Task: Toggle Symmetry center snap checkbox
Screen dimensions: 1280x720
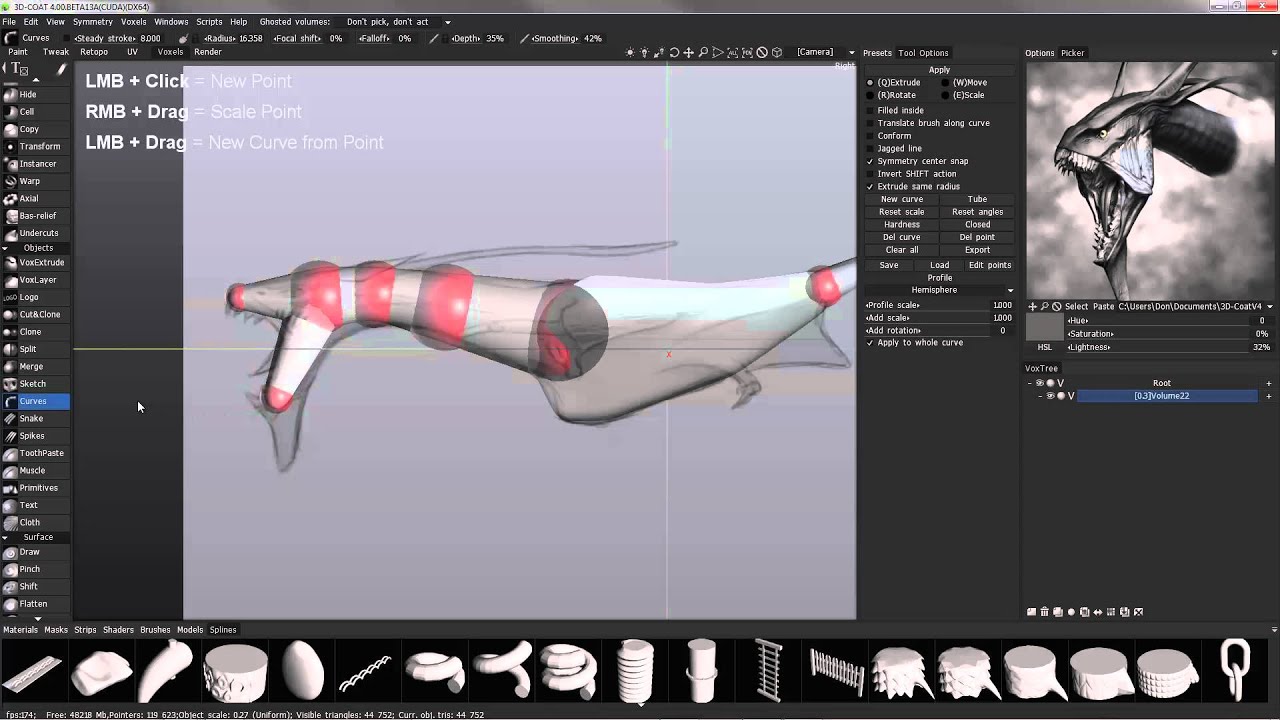Action: point(870,161)
